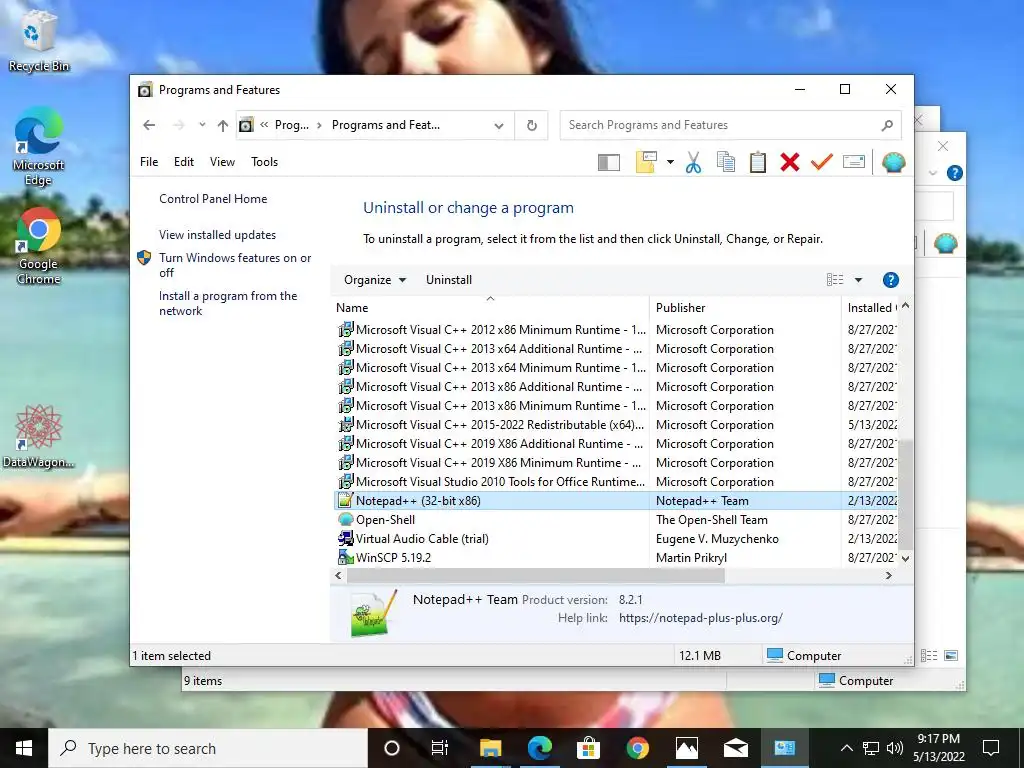The height and width of the screenshot is (768, 1024).
Task: Click the vertical scrollbar thumb of program list
Action: 905,494
